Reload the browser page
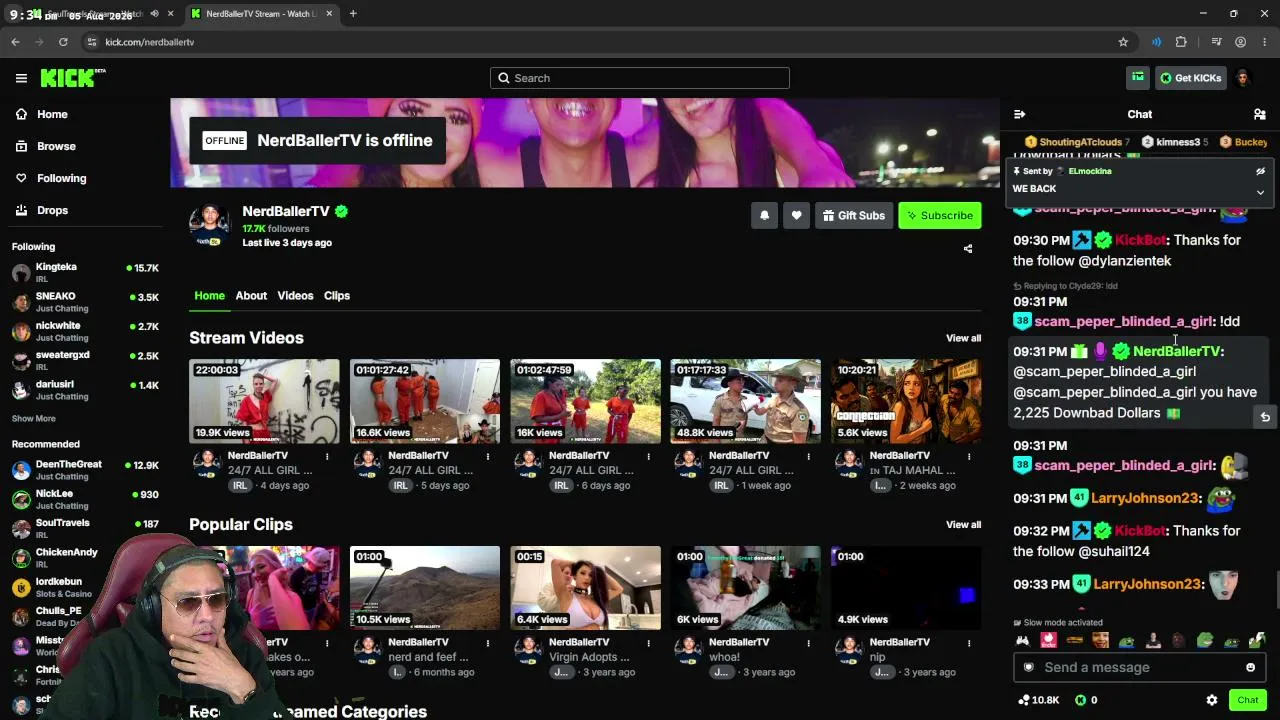 click(x=63, y=42)
